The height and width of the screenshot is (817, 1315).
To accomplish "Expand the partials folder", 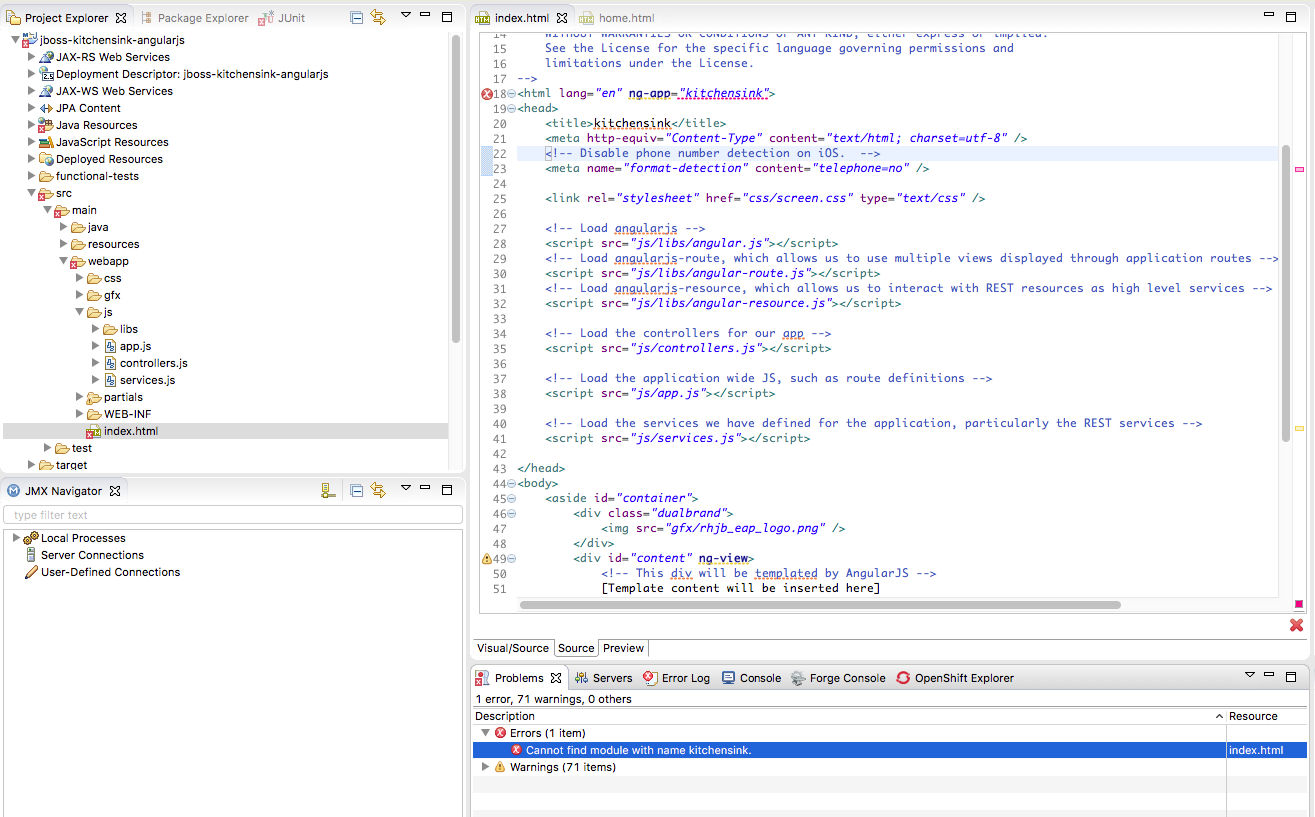I will click(x=80, y=397).
